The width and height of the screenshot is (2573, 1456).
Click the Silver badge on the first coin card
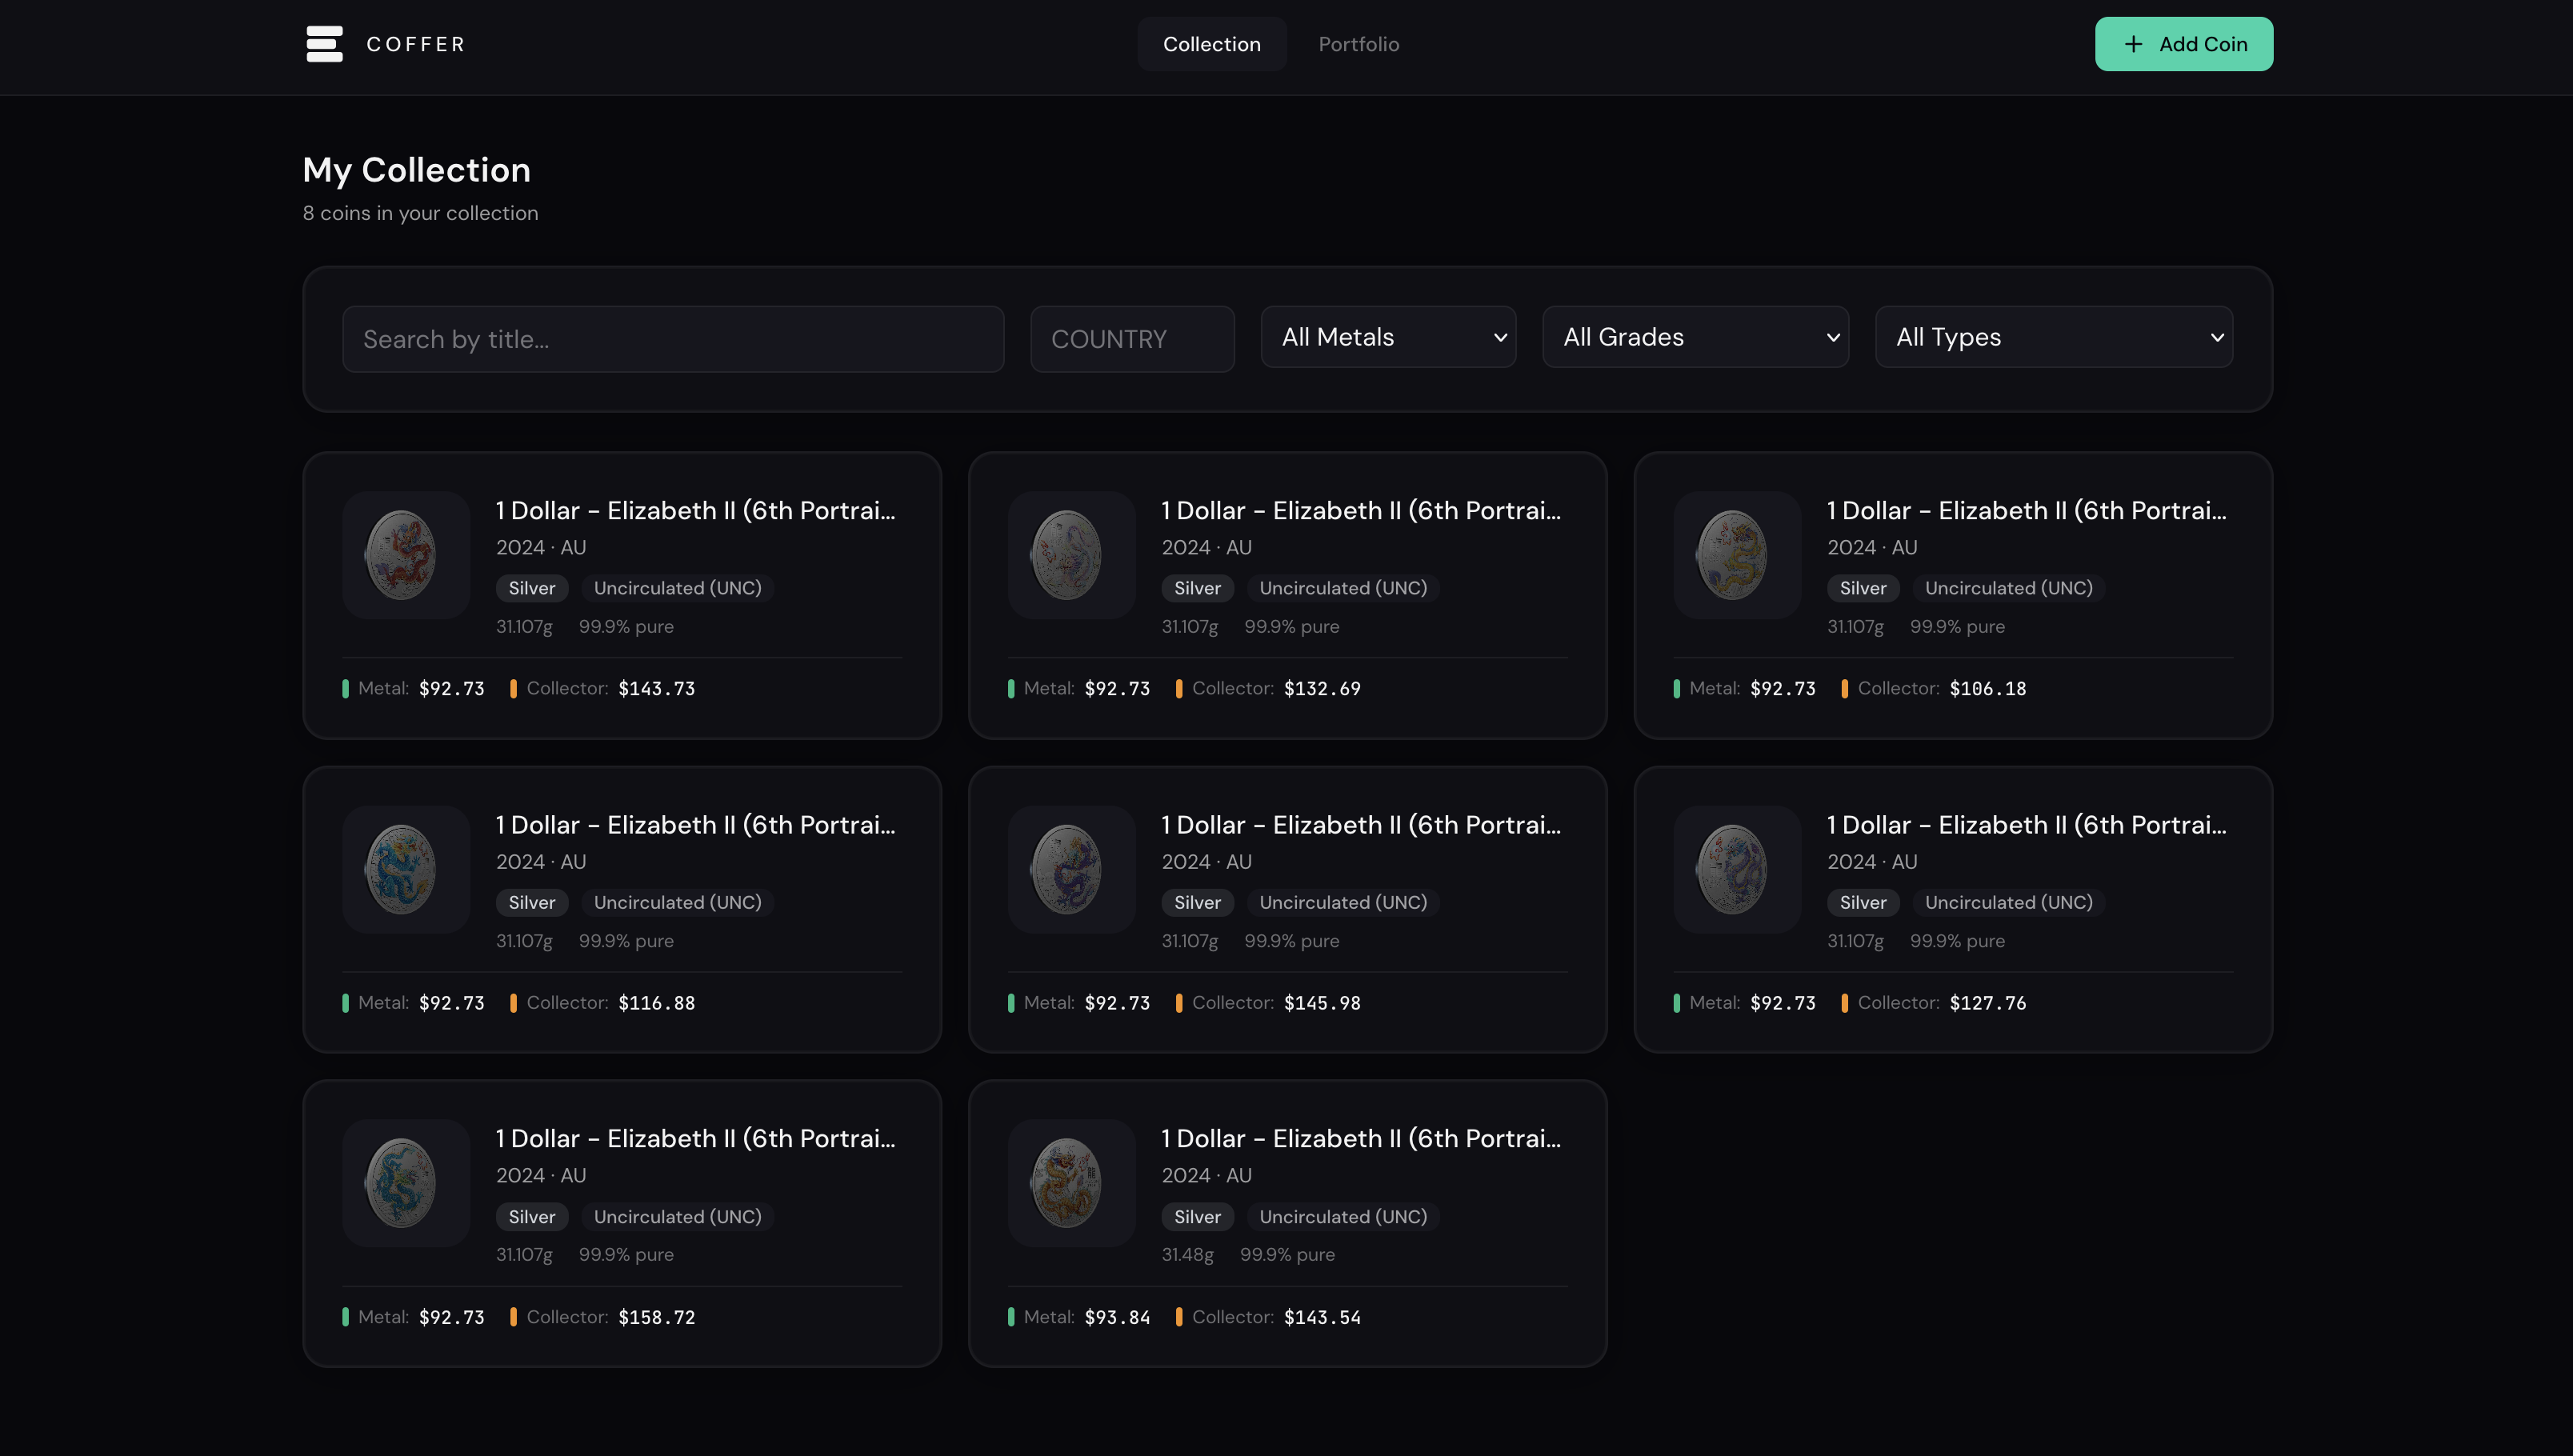click(531, 588)
